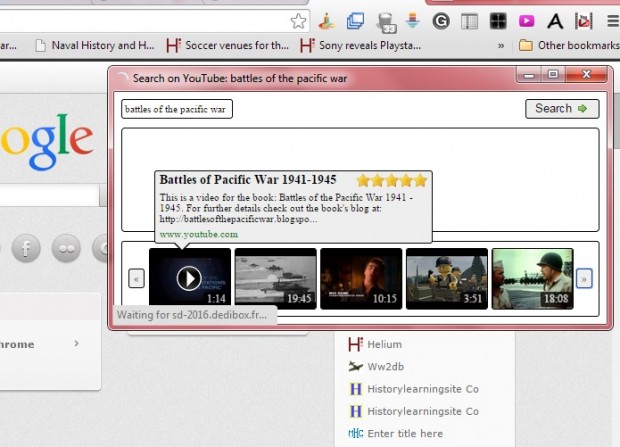Image resolution: width=620 pixels, height=447 pixels.
Task: Open the Lego 3:51 video thumbnail
Action: coord(446,278)
